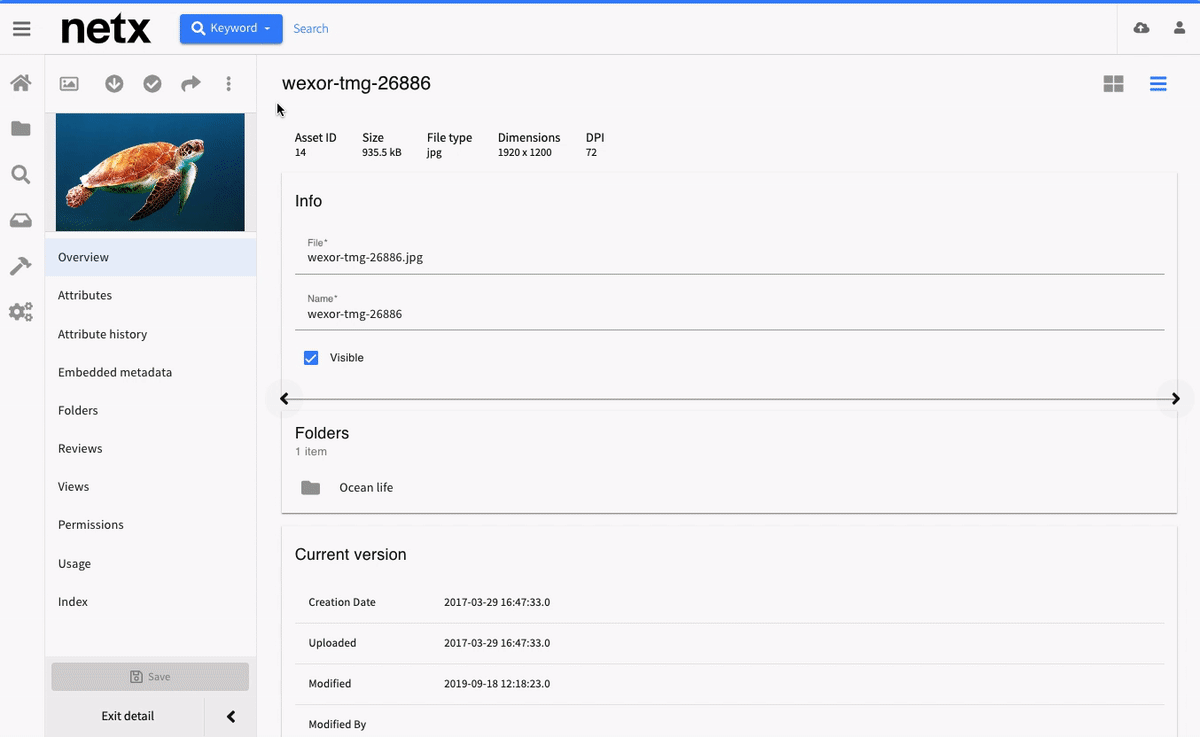Open the Keyword search type dropdown
Screen dimensions: 1200x737
tap(231, 29)
